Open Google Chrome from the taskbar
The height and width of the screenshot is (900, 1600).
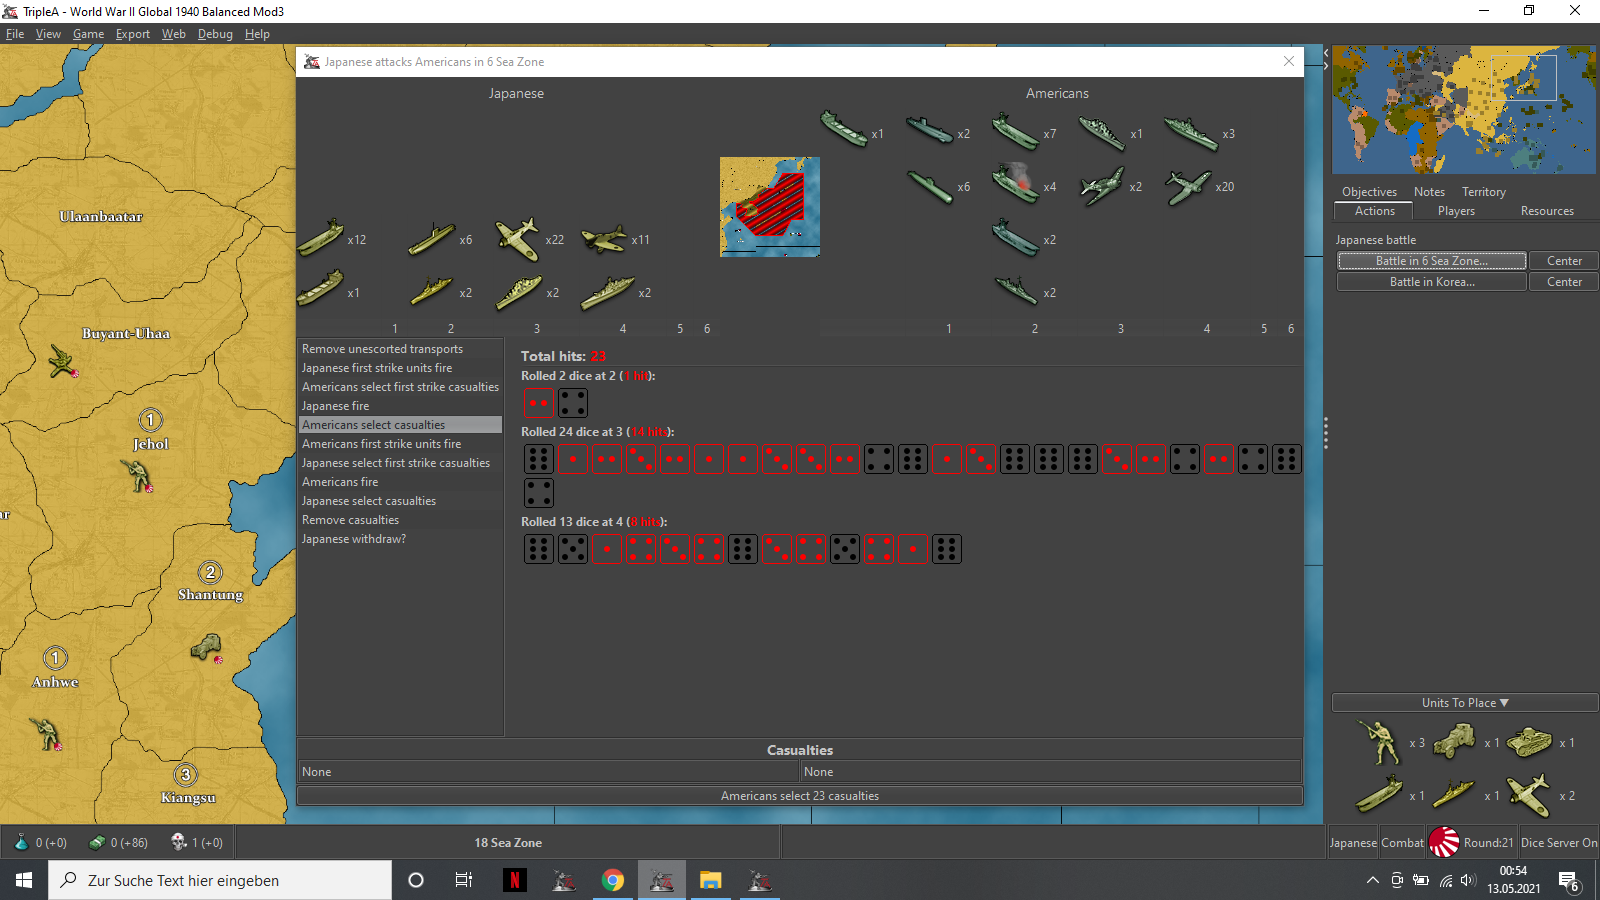coord(613,880)
